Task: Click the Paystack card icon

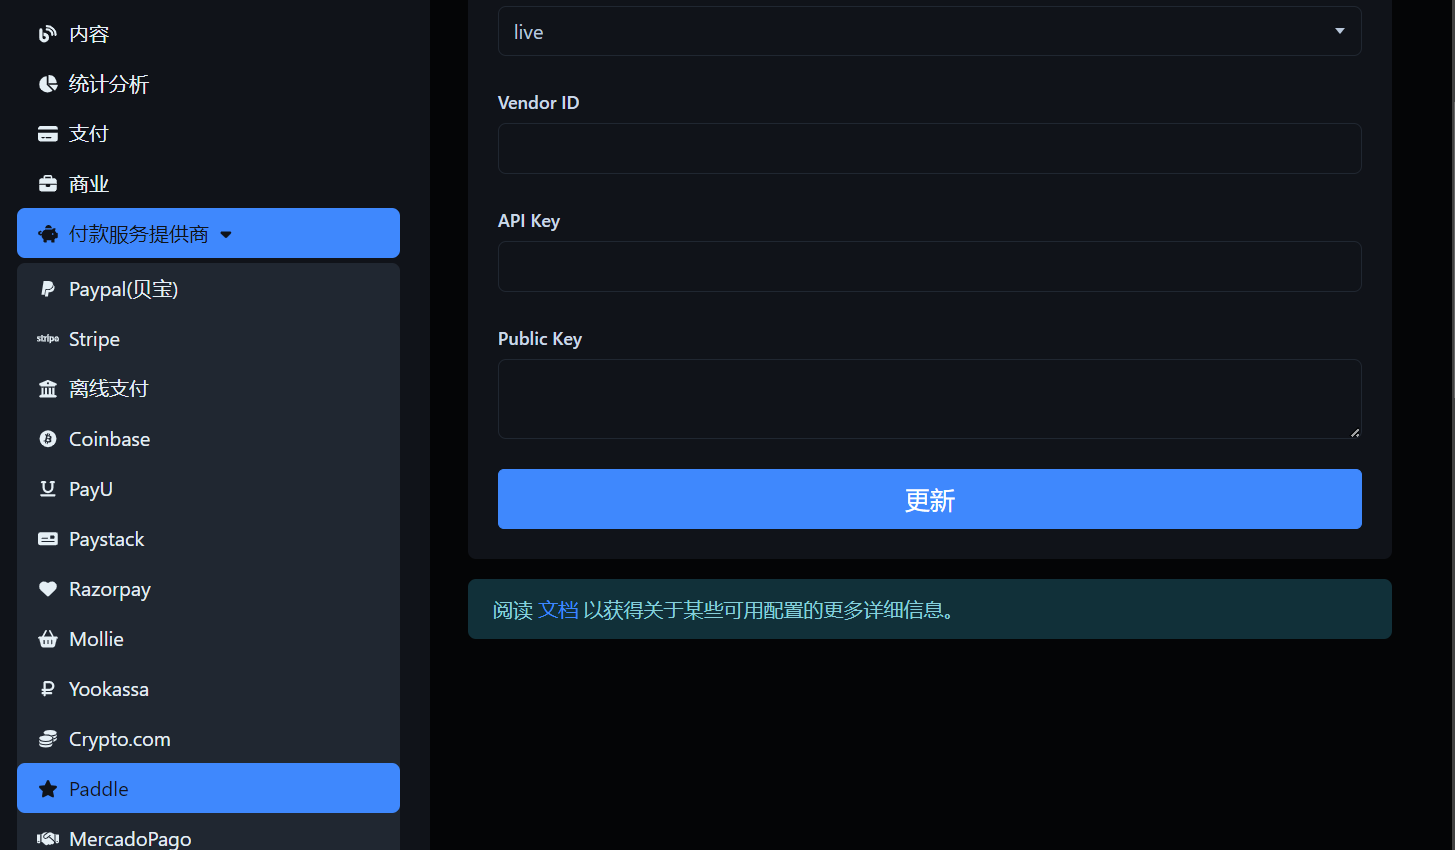Action: [47, 539]
